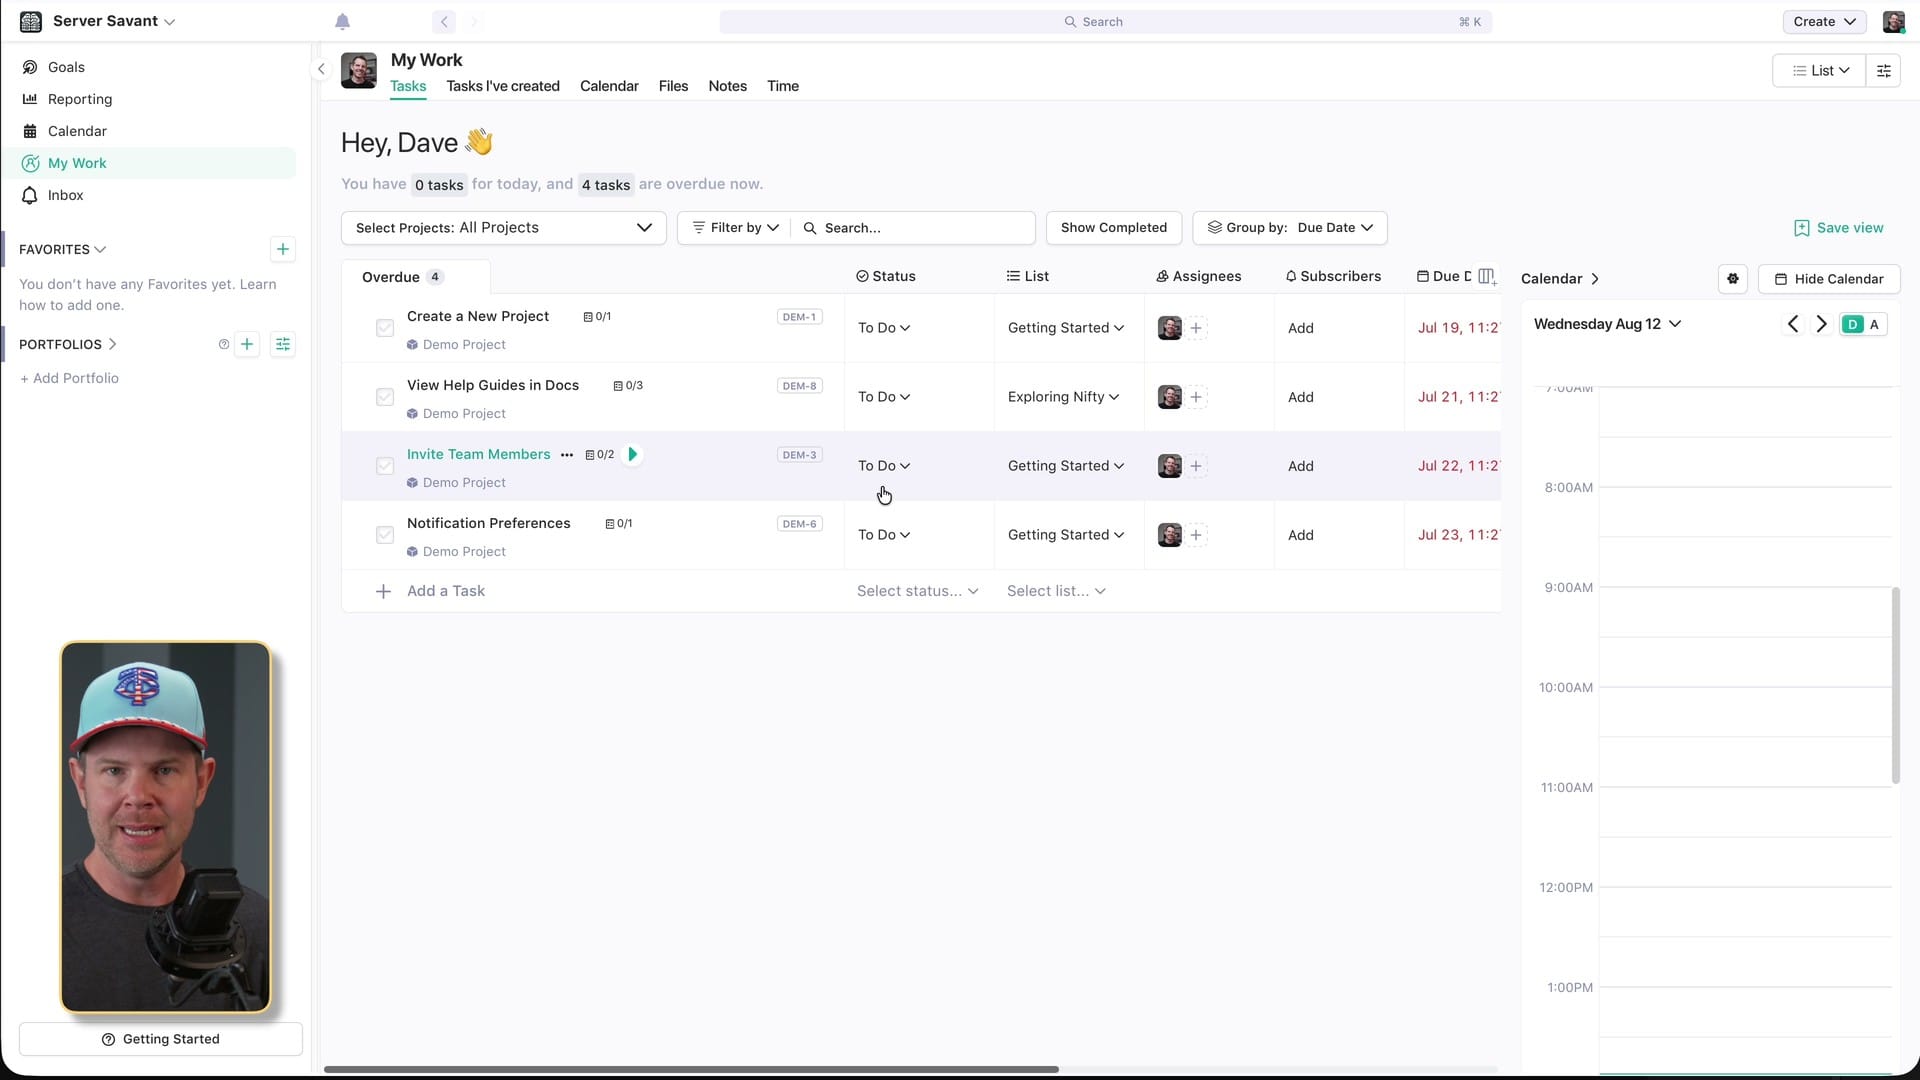1920x1080 pixels.
Task: Go to previous calendar day
Action: 1793,324
